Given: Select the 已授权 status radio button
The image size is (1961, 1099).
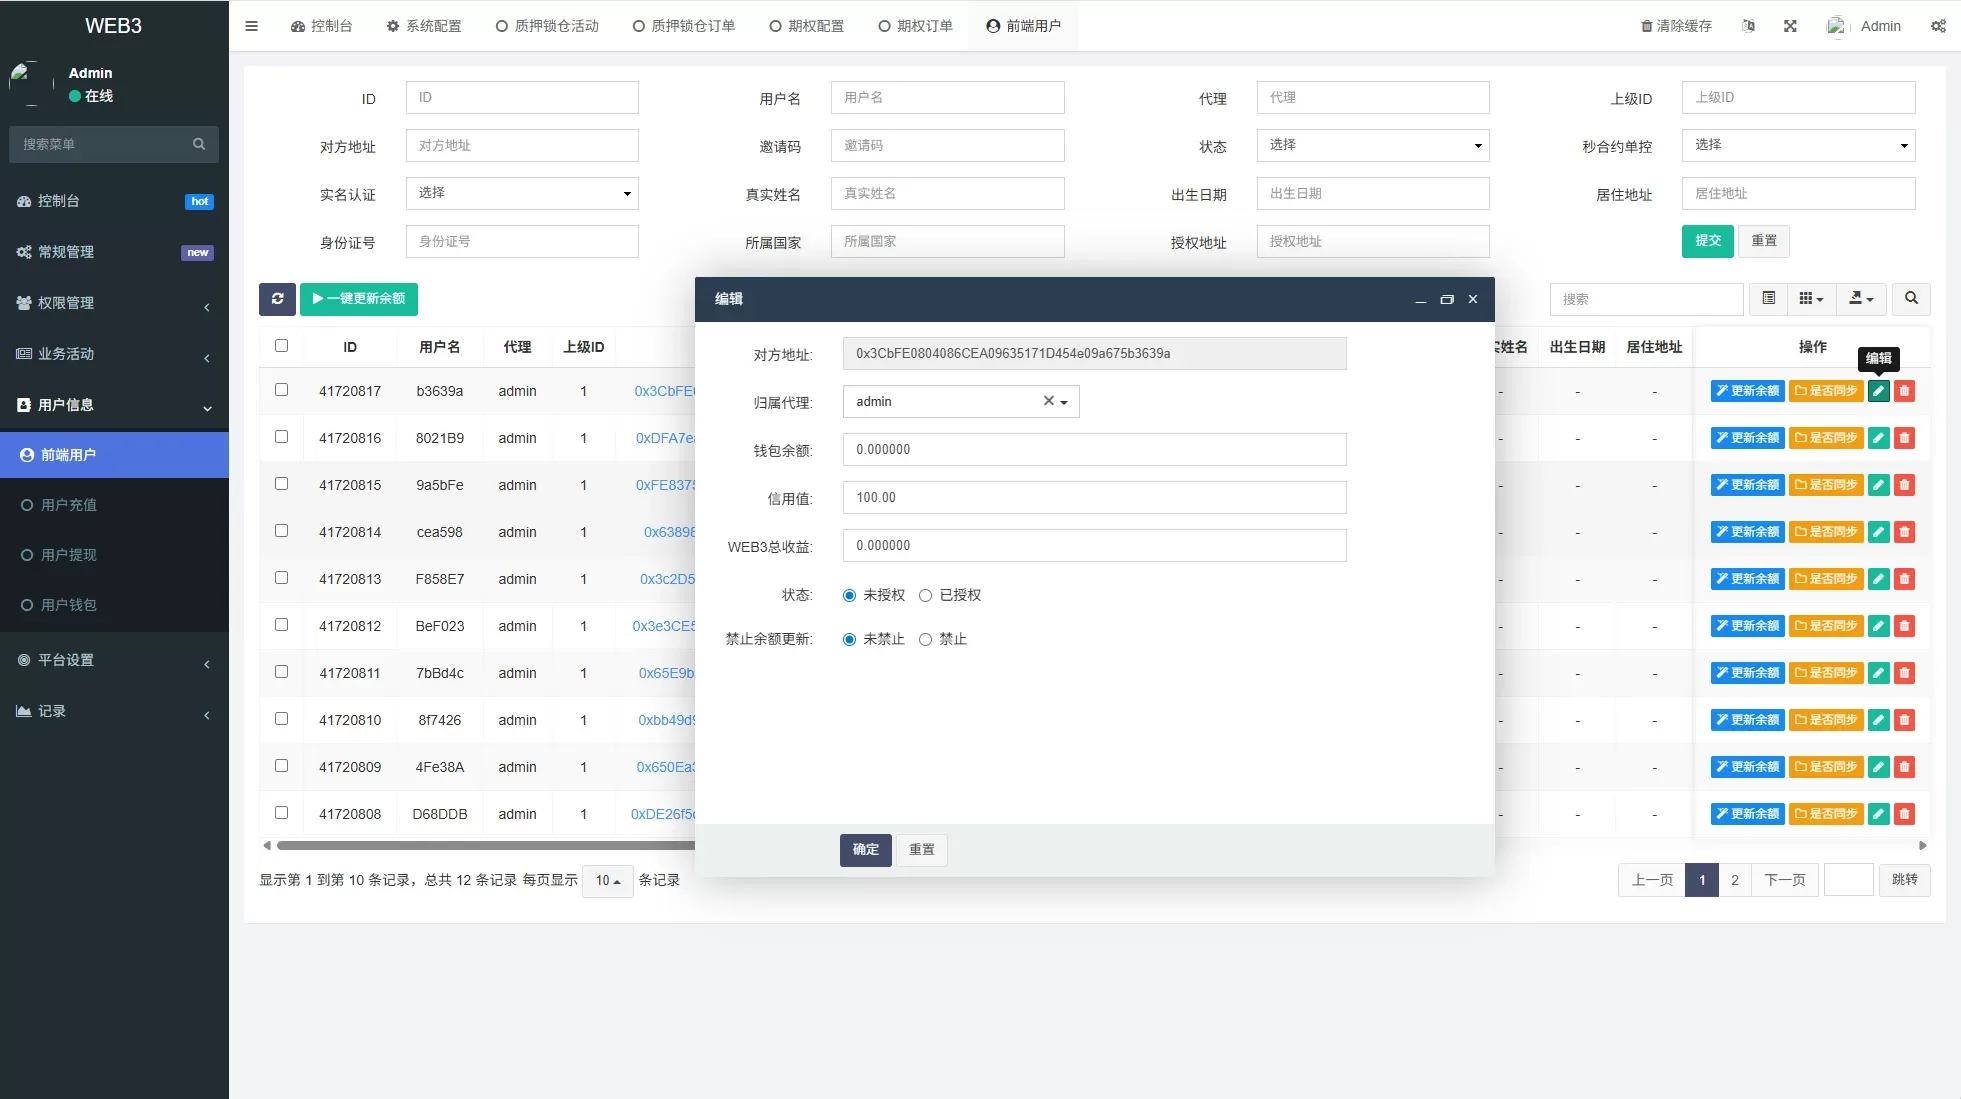Looking at the screenshot, I should click(x=926, y=596).
